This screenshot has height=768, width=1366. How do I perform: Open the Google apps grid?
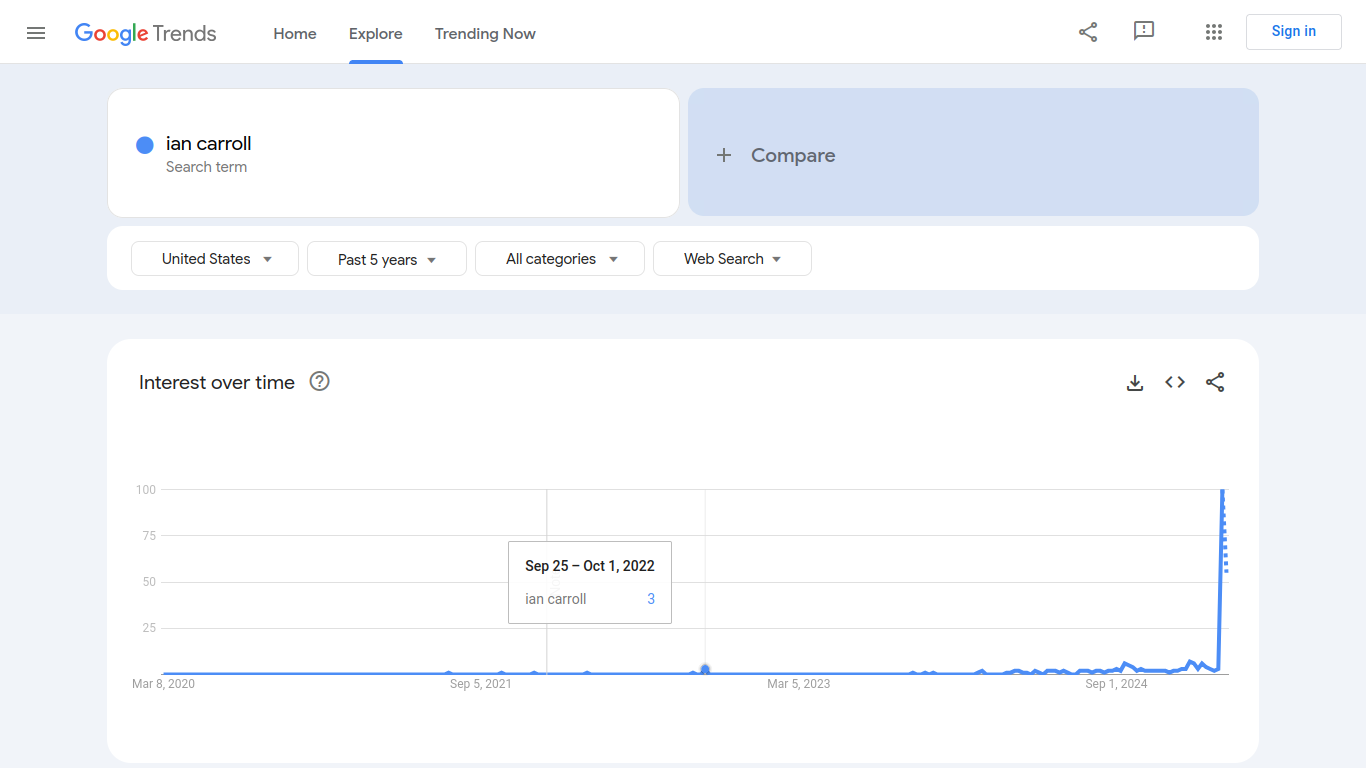[x=1214, y=32]
